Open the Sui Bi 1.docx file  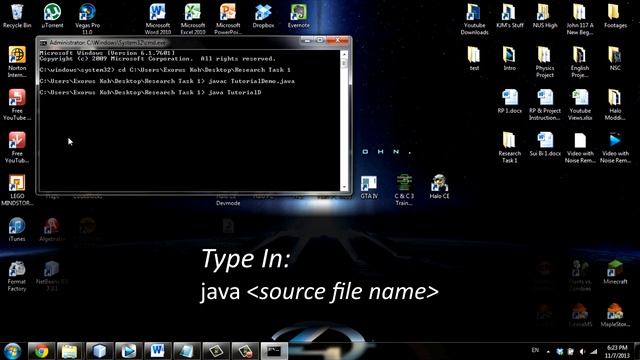point(545,144)
